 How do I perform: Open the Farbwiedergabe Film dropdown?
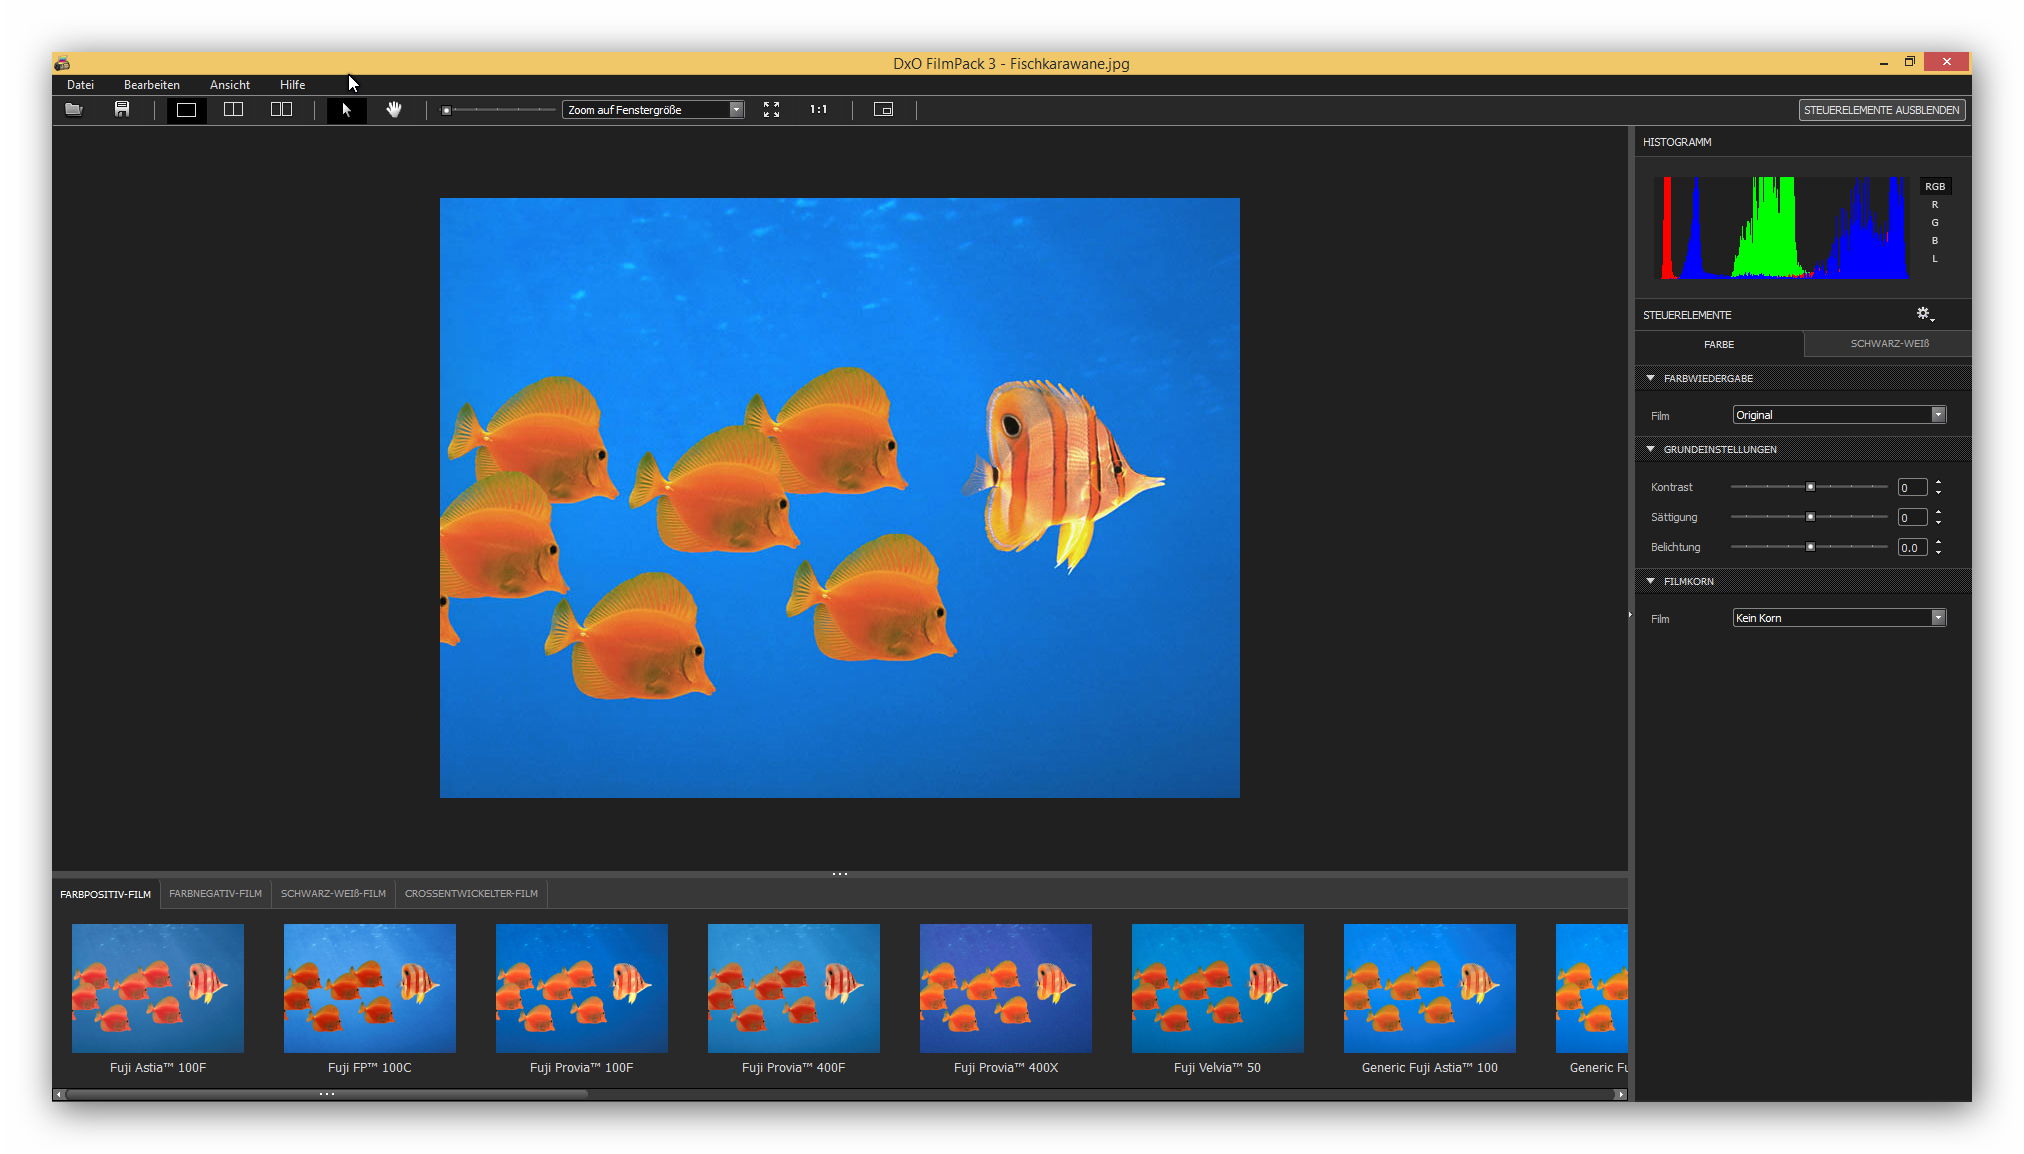pyautogui.click(x=1838, y=415)
